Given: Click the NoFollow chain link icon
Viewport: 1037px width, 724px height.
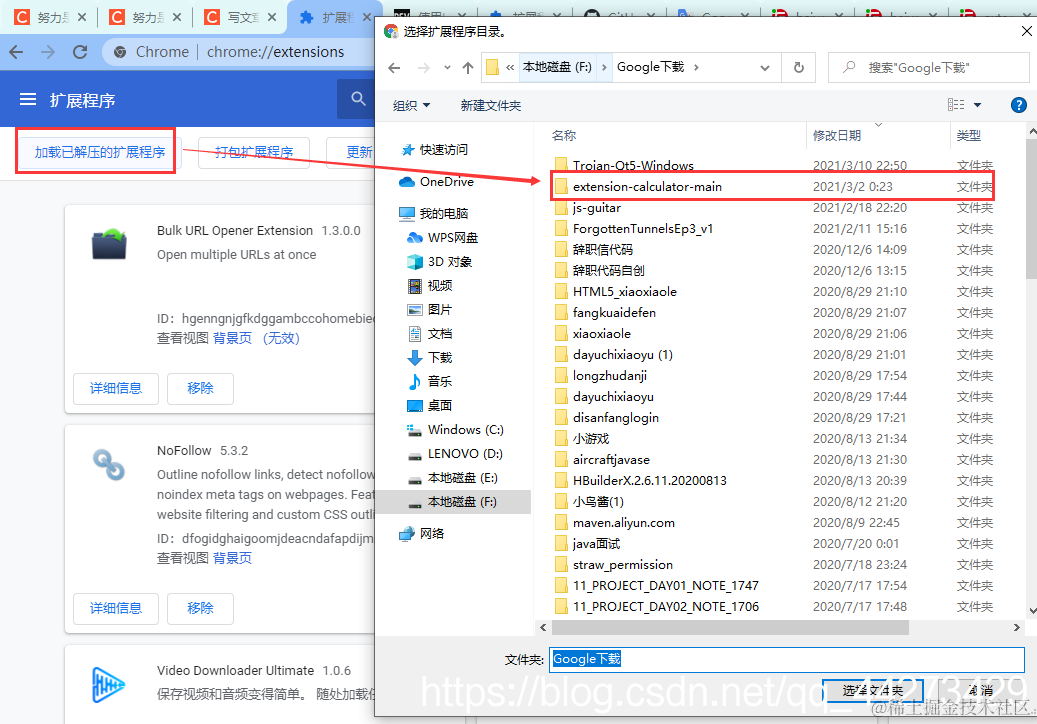Looking at the screenshot, I should 109,464.
